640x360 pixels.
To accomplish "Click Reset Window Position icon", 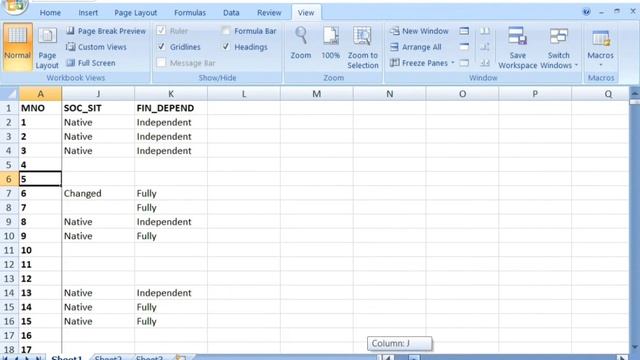I will 485,63.
